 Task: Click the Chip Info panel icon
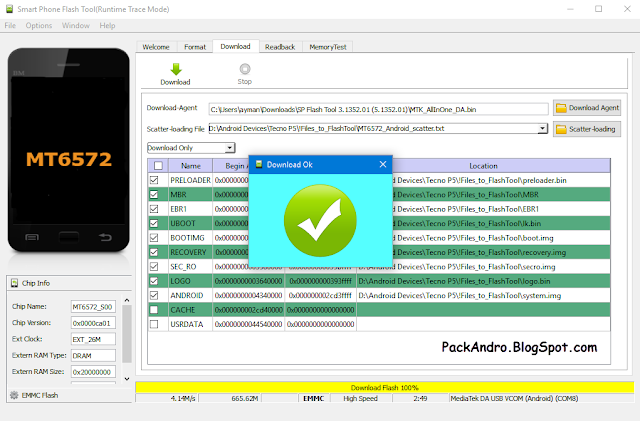point(15,283)
